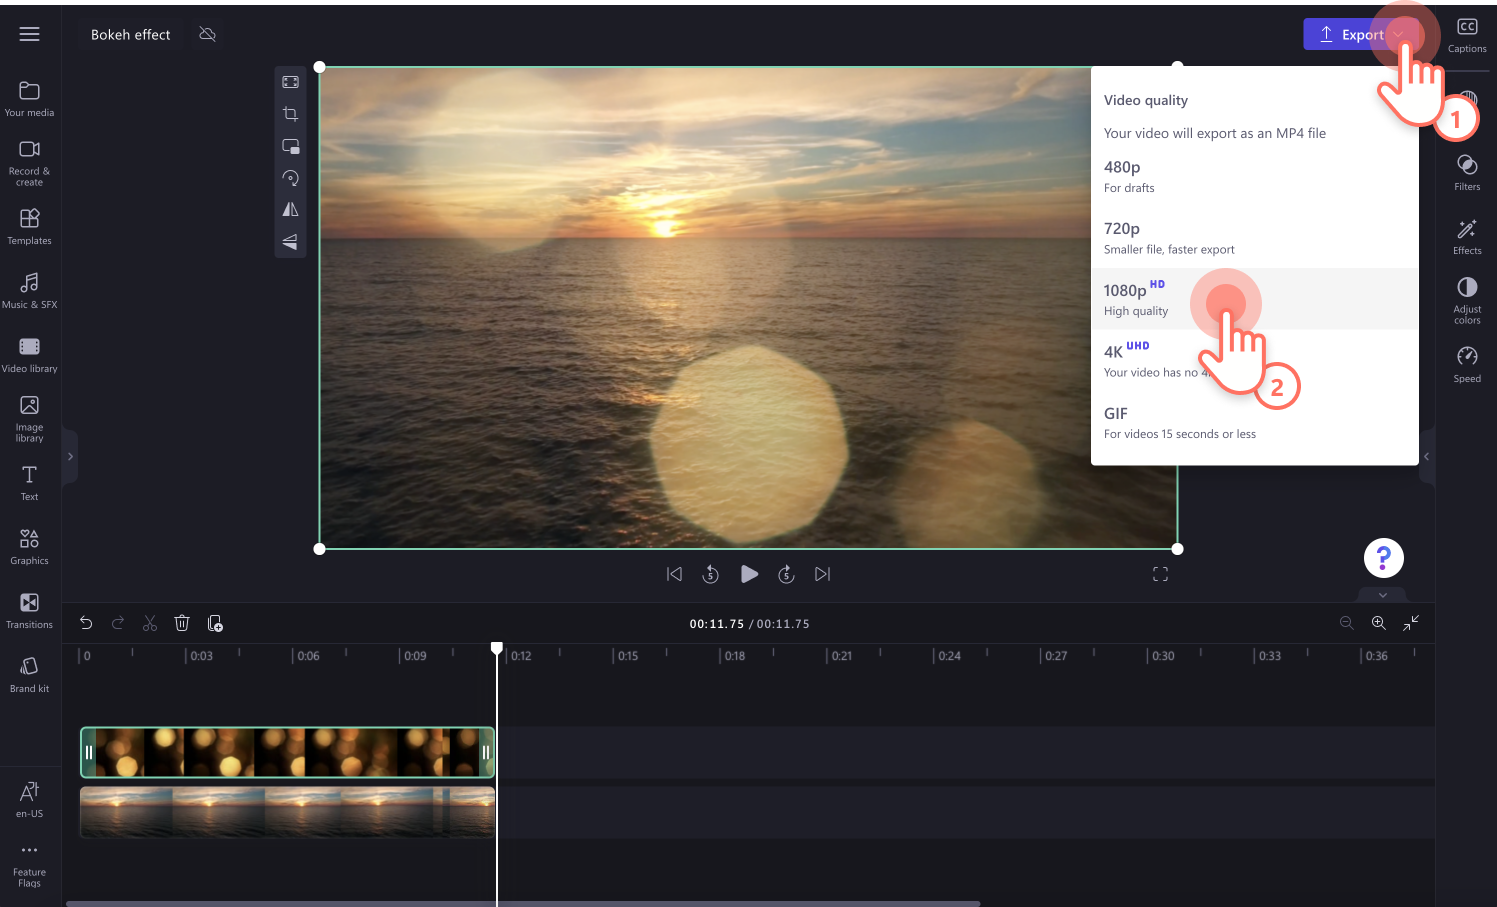Open Music & SFX library
1497x907 pixels.
pyautogui.click(x=29, y=290)
